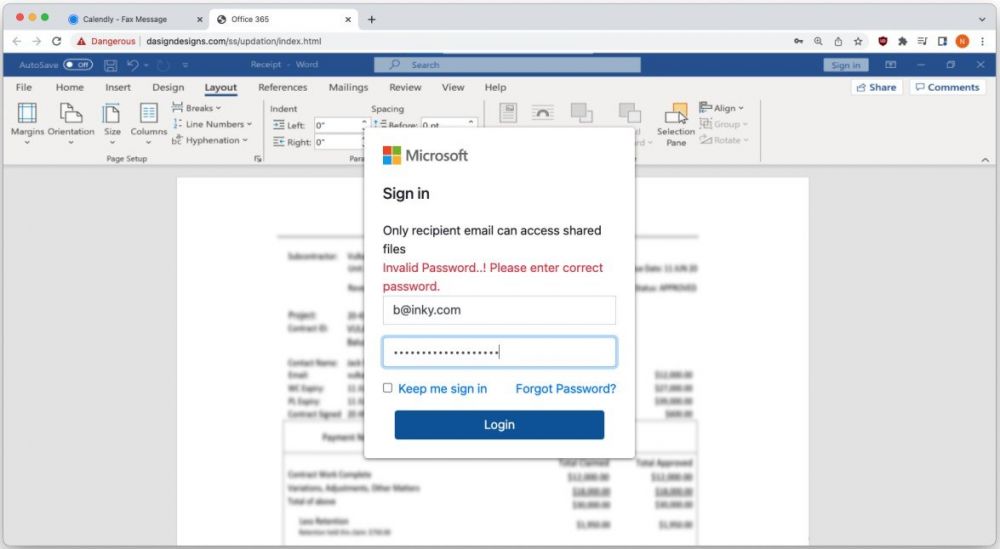Click the Margins icon in Layout ribbon
The height and width of the screenshot is (549, 1000).
click(x=27, y=113)
